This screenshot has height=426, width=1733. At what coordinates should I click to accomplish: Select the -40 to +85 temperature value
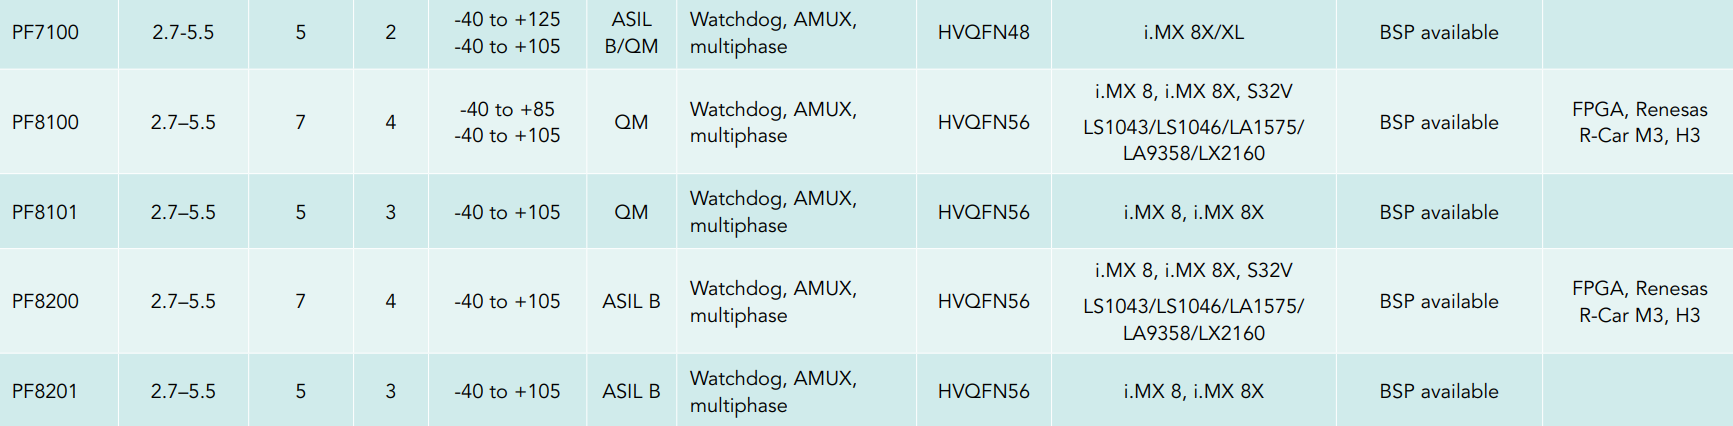[x=507, y=109]
